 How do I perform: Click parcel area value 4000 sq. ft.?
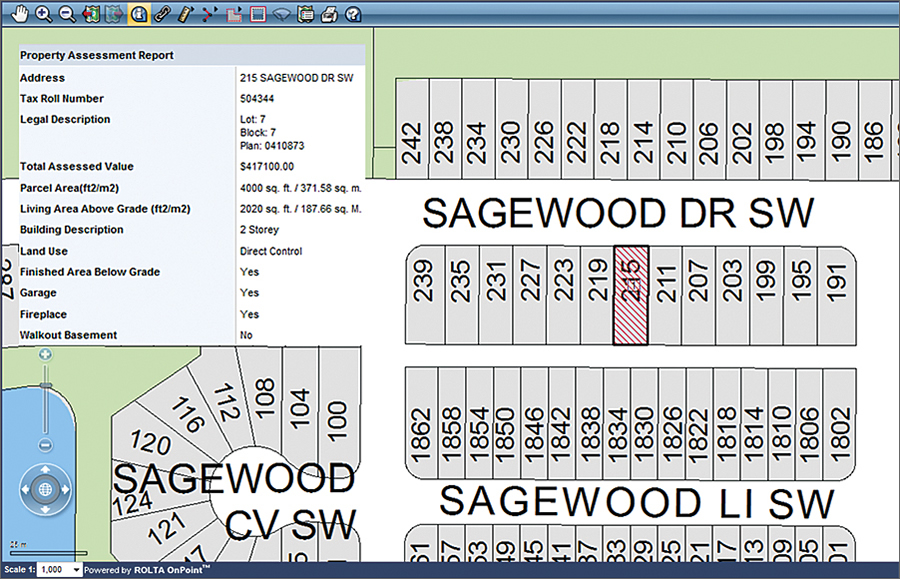301,188
